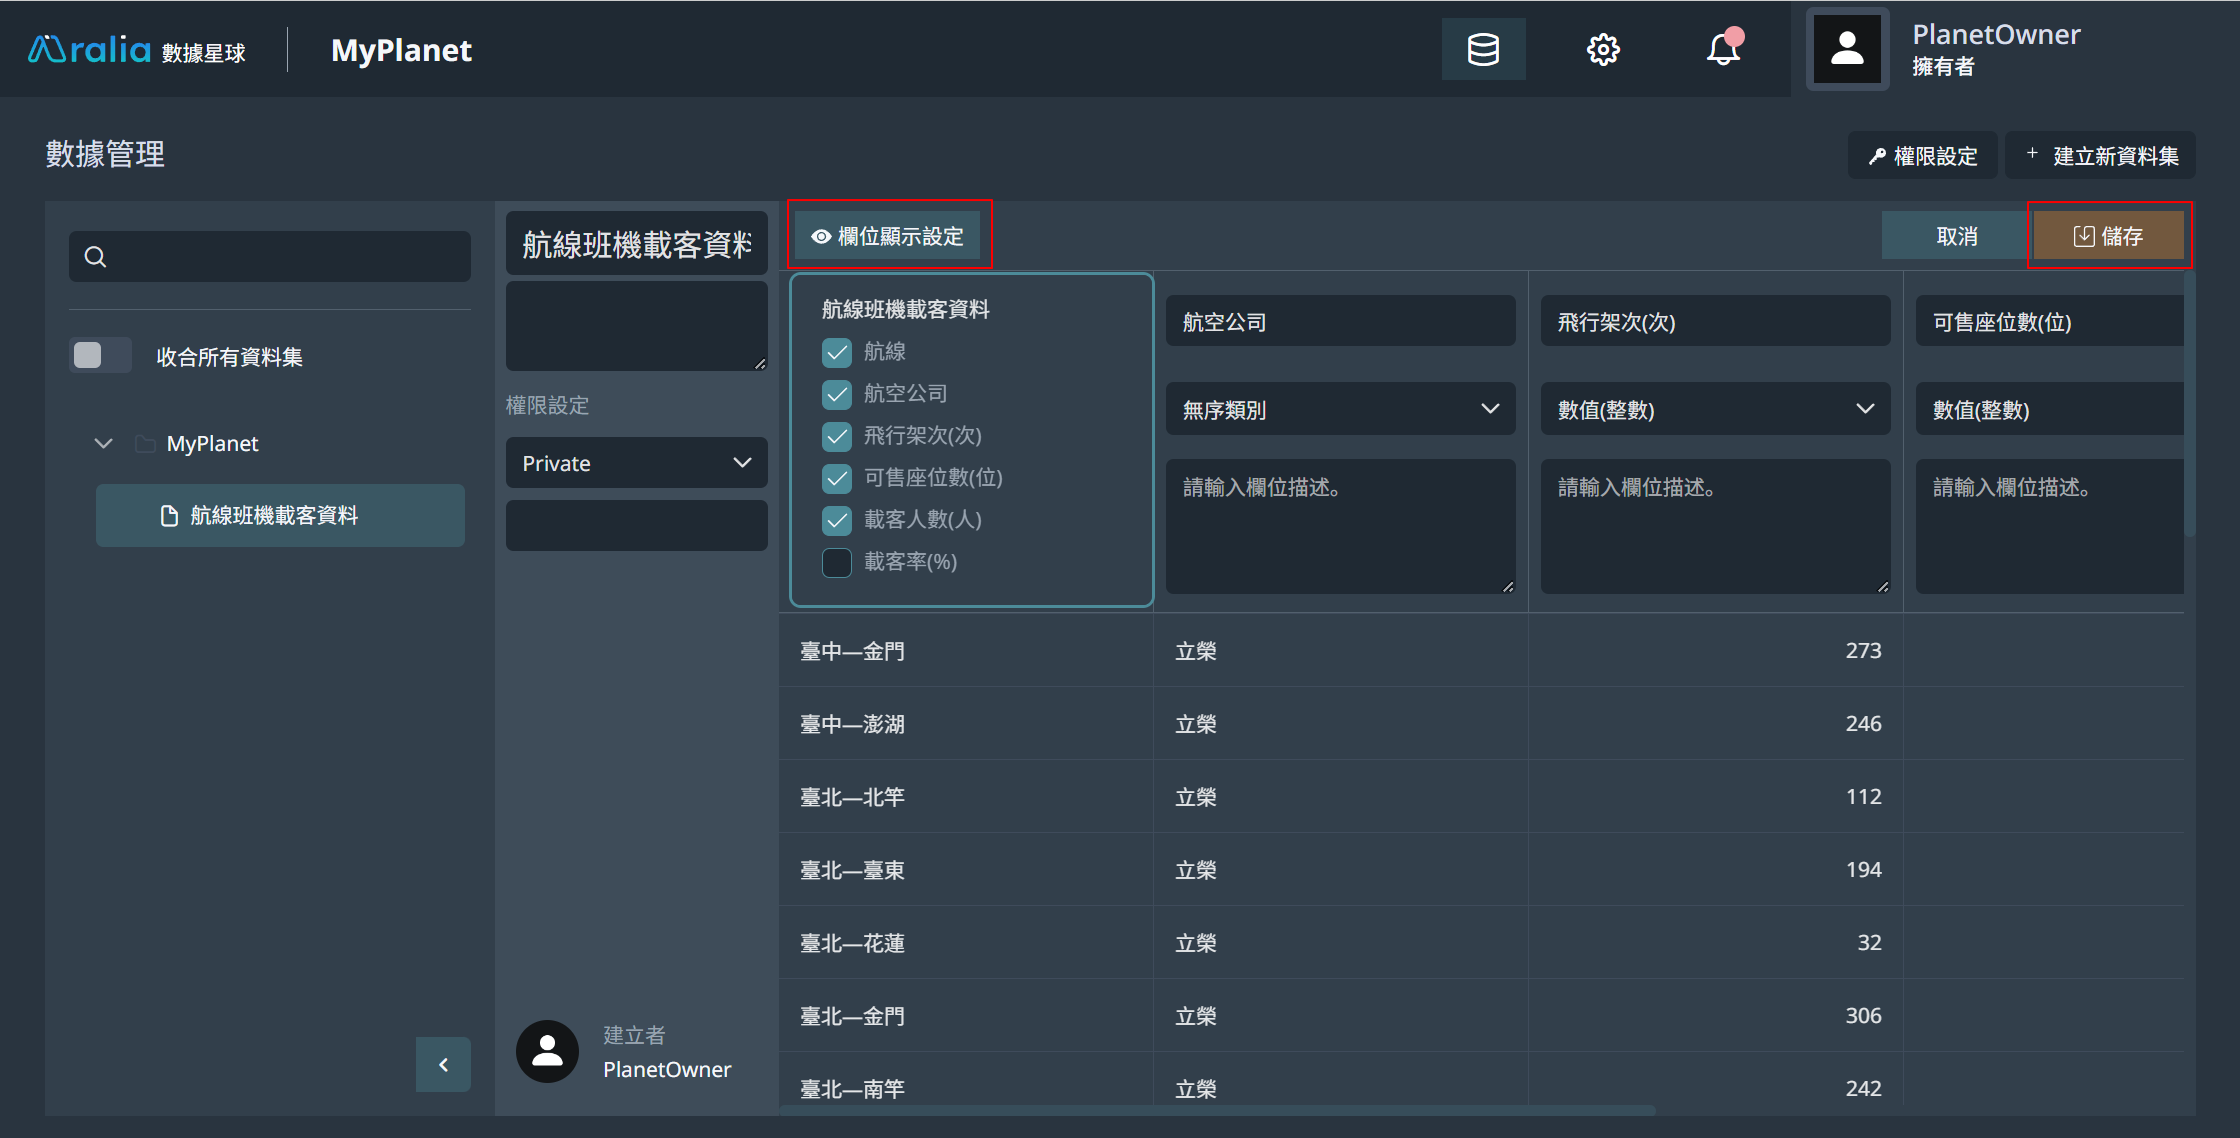Viewport: 2240px width, 1138px height.
Task: Click the creator avatar icon
Action: point(547,1051)
